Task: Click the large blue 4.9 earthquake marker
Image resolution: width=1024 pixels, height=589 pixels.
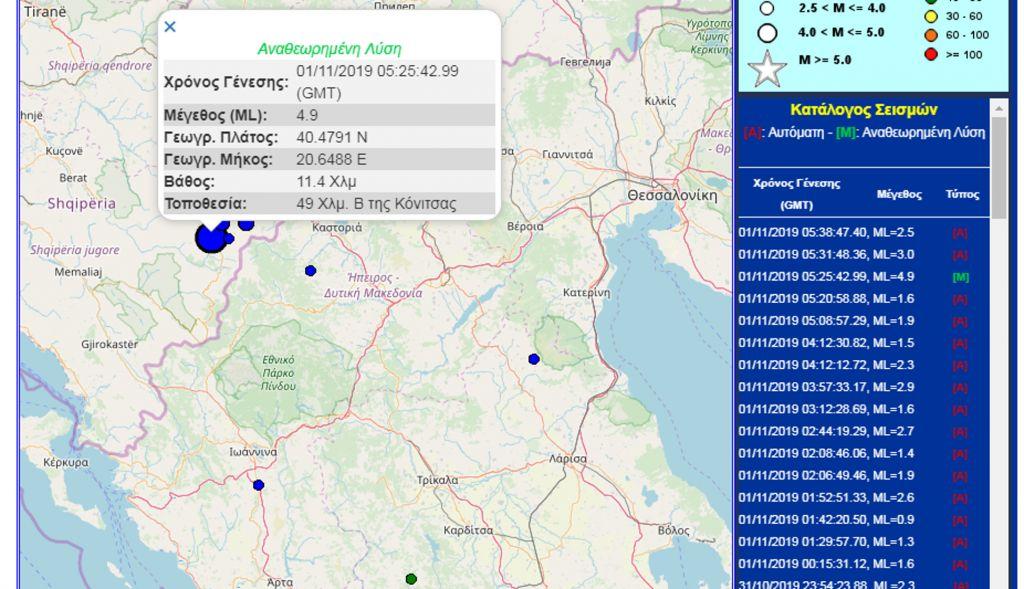Action: (x=210, y=238)
